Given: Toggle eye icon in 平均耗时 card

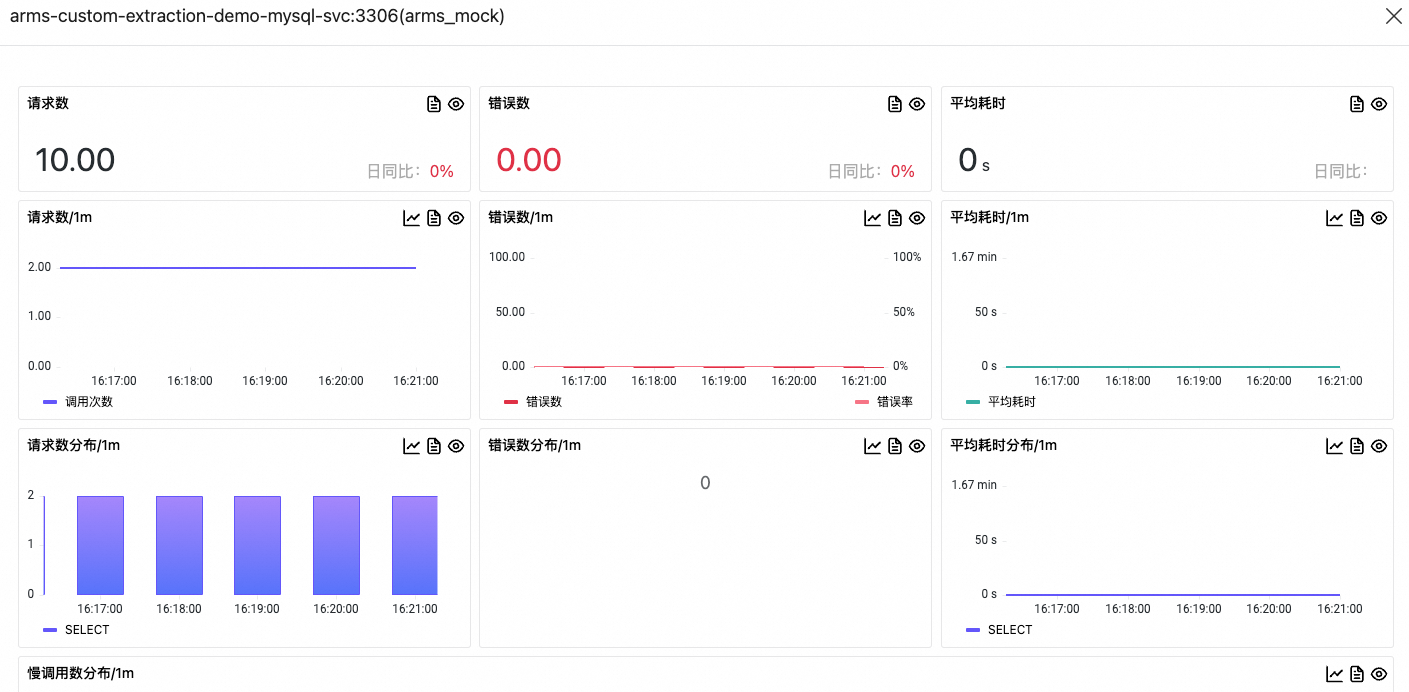Looking at the screenshot, I should [1379, 104].
